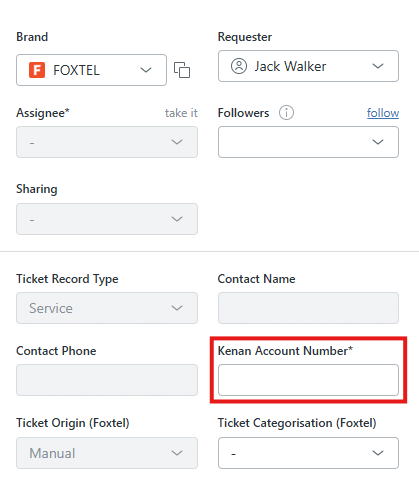Click the Contact Name field
The image size is (419, 481).
(x=308, y=308)
